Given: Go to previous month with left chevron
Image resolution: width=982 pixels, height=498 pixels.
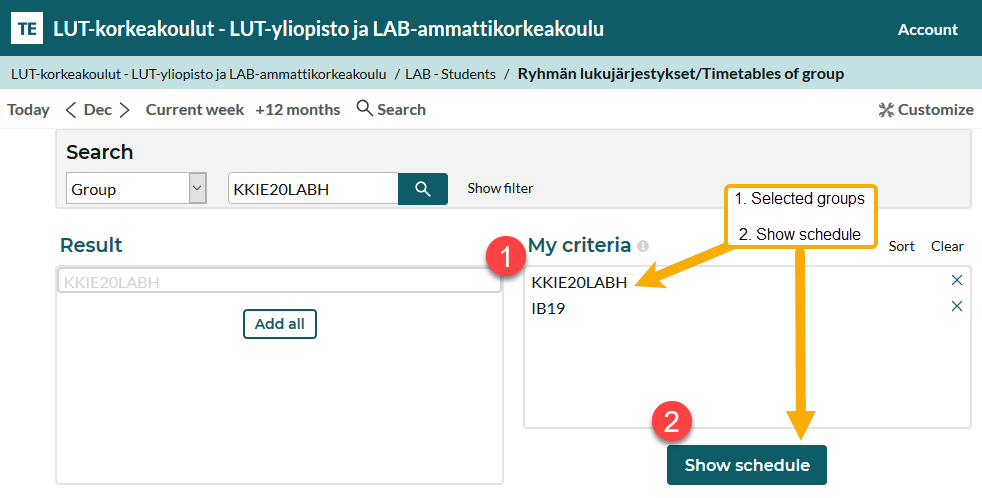Looking at the screenshot, I should 71,110.
